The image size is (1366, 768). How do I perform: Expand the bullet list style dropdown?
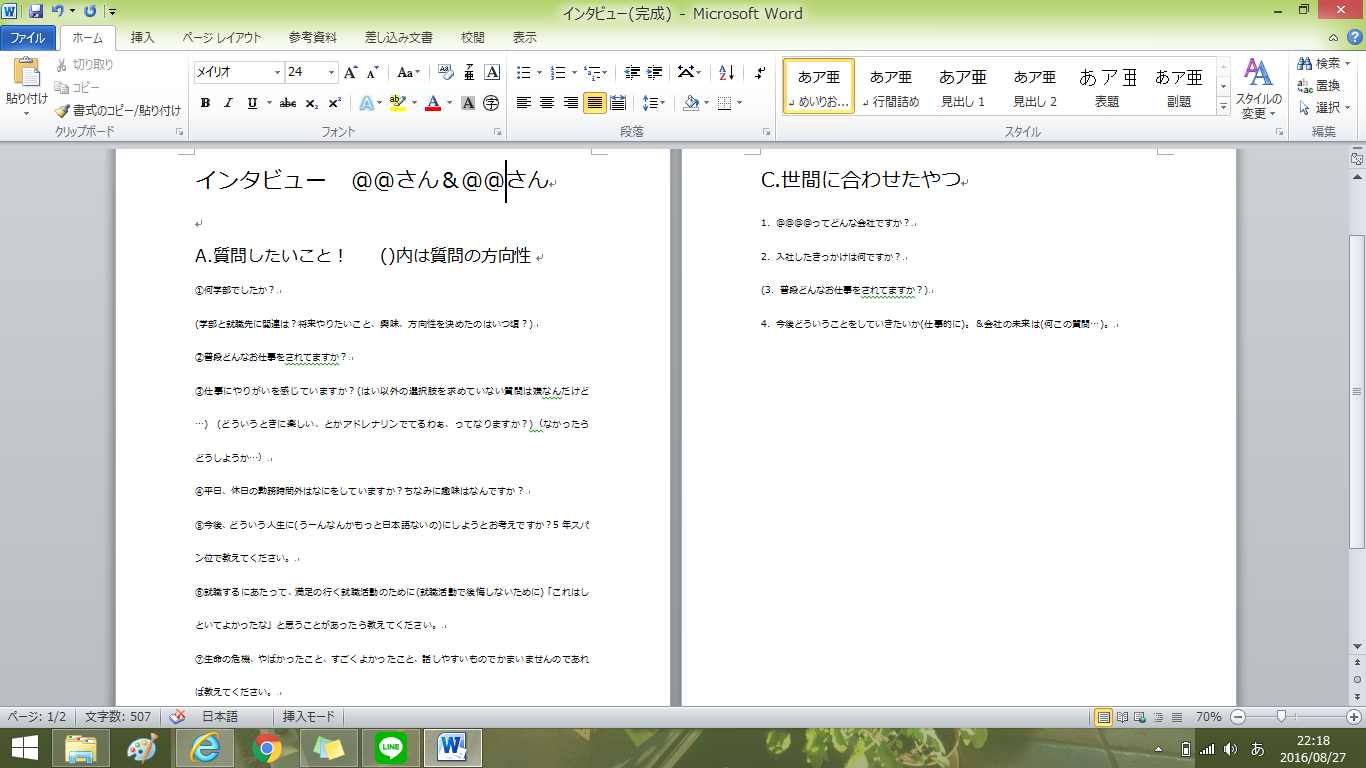click(x=540, y=73)
